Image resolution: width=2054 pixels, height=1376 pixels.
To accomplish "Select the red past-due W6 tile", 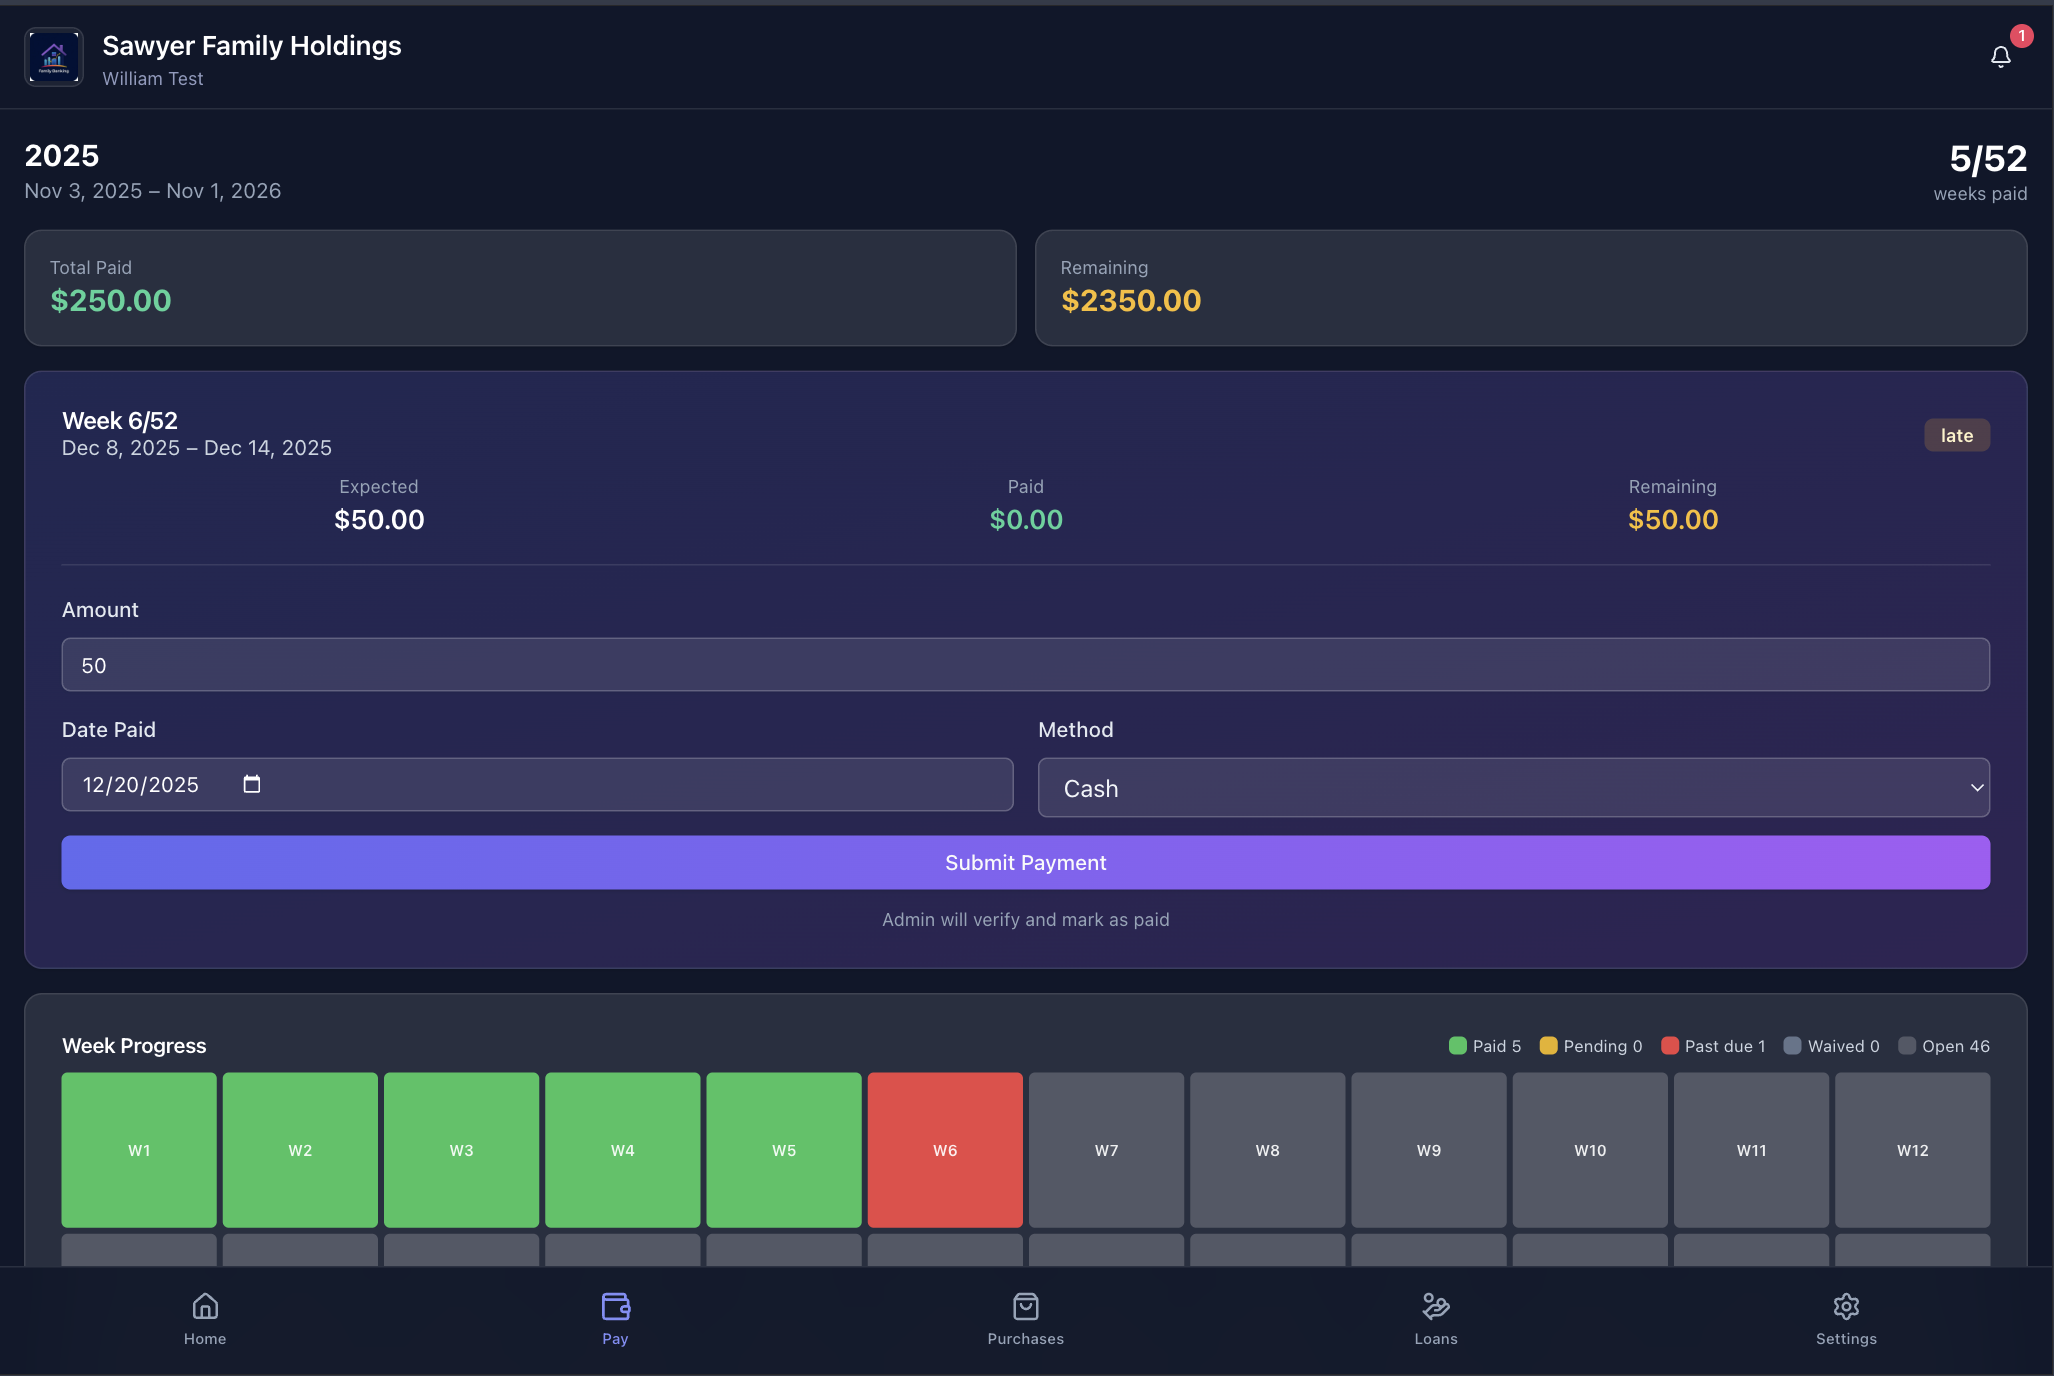I will 945,1150.
